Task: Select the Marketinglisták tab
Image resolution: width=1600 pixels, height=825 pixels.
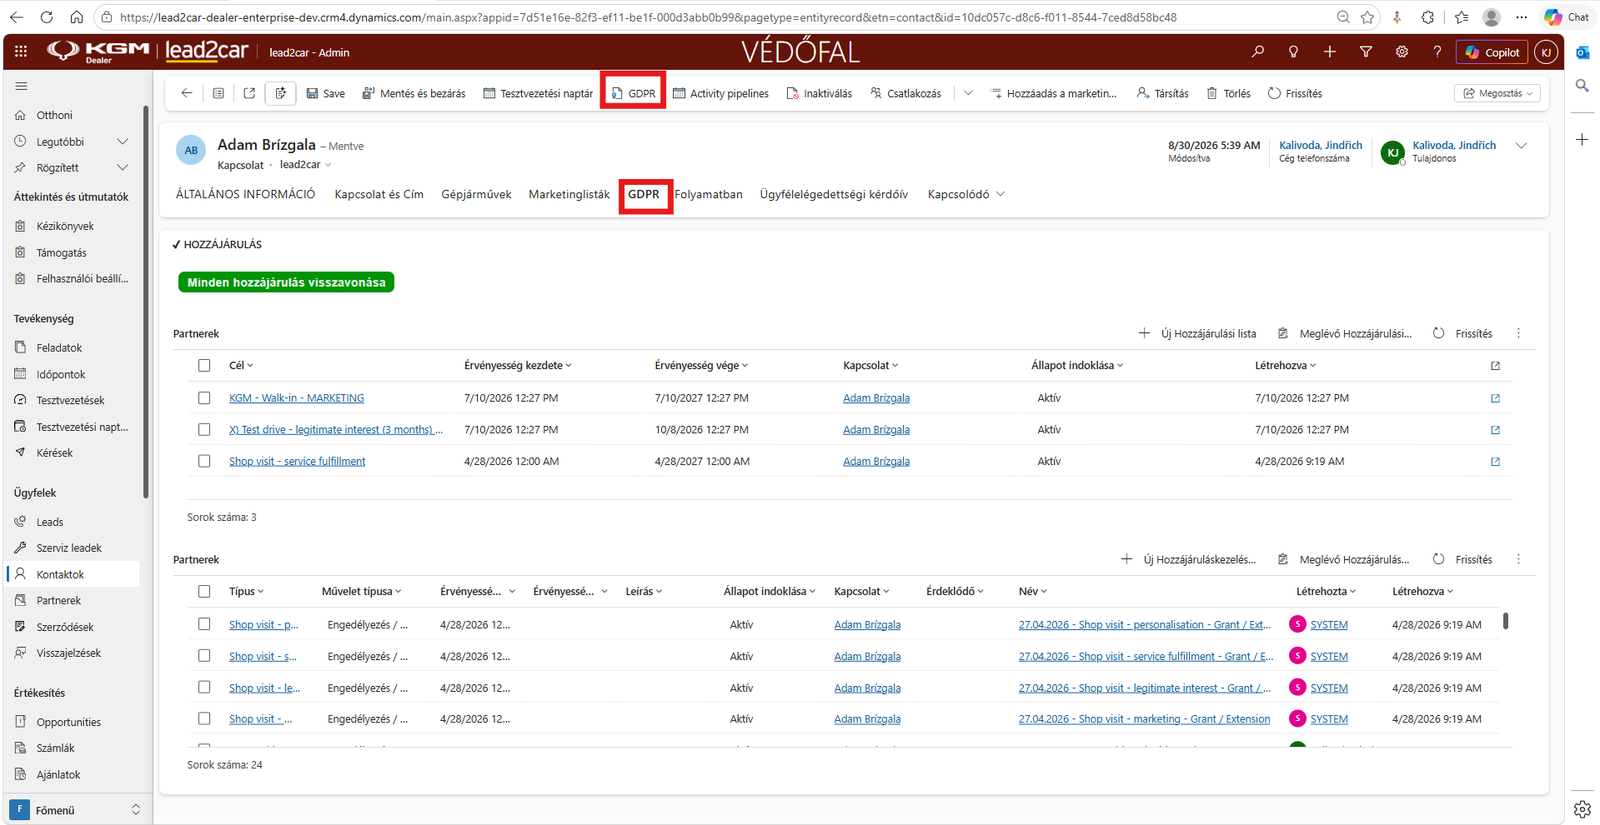Action: [569, 194]
